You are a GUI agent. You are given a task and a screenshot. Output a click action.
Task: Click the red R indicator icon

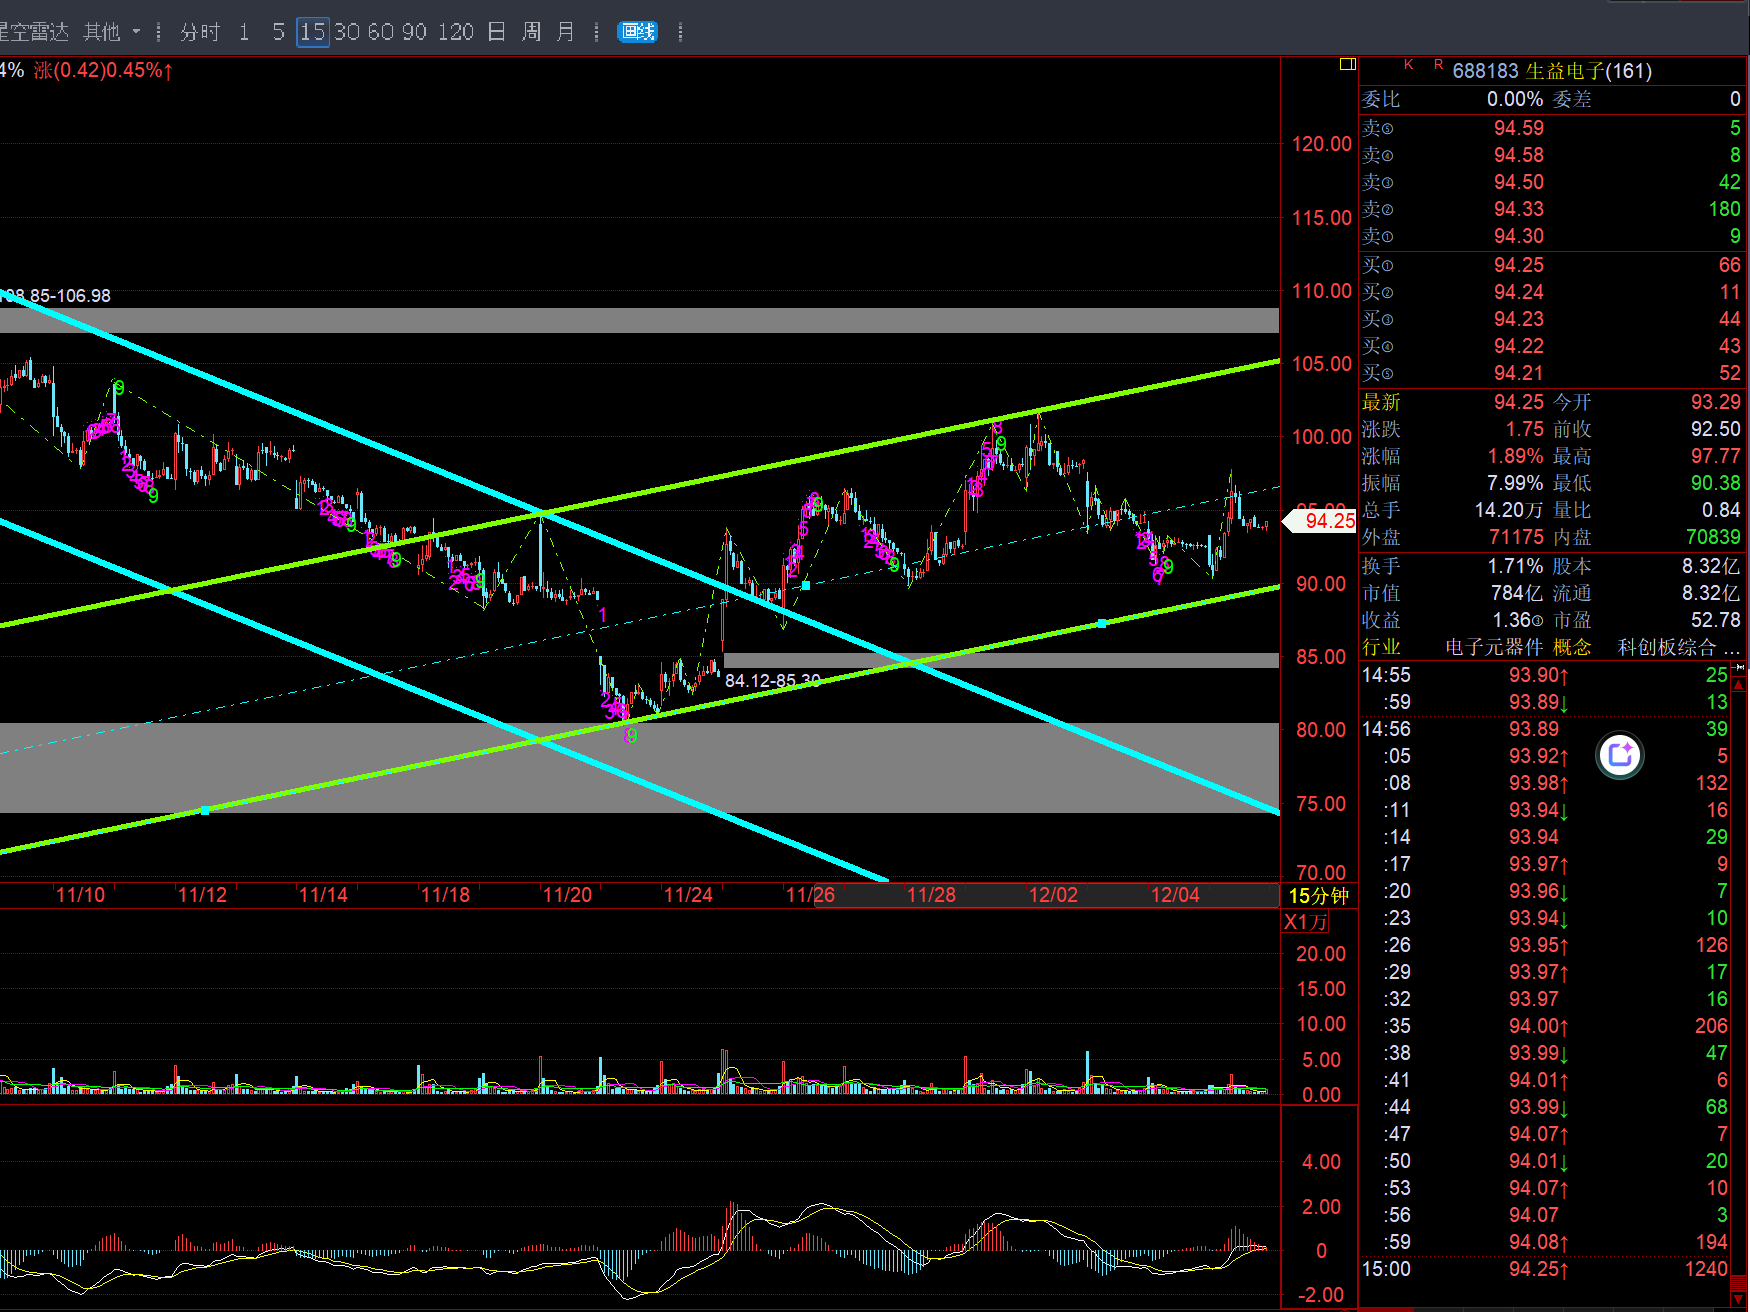tap(1438, 65)
